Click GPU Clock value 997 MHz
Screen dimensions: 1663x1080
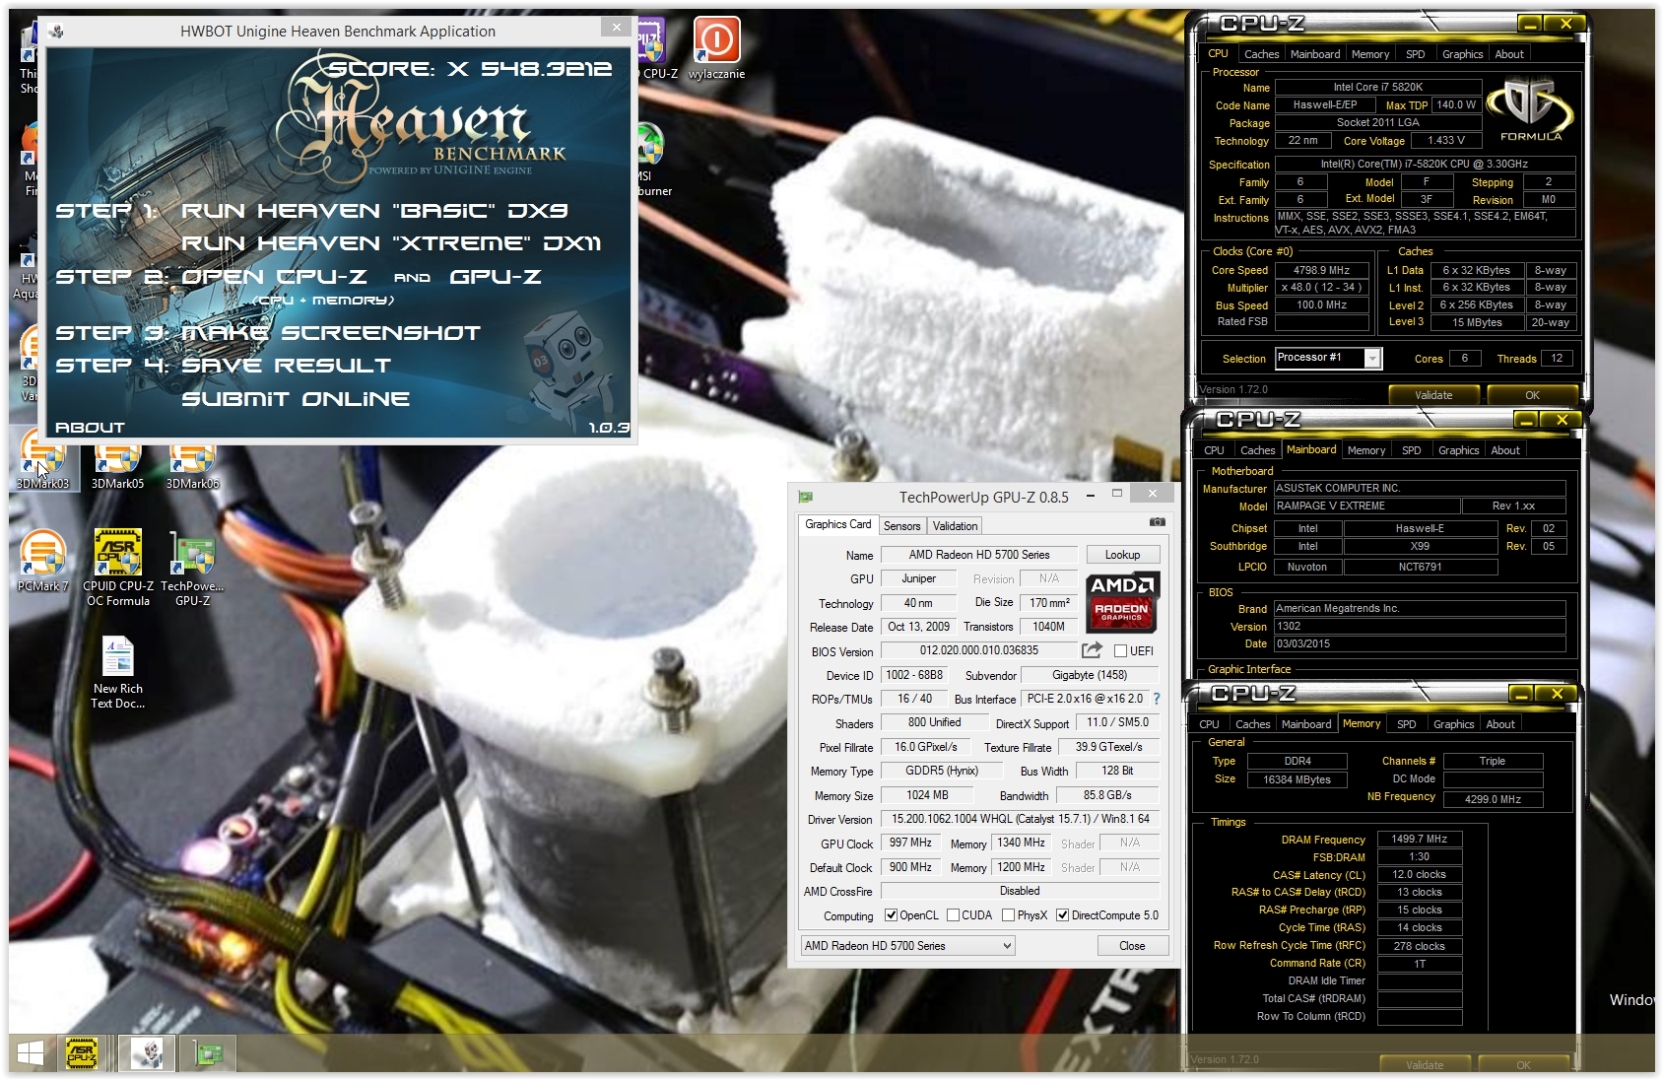click(x=910, y=843)
